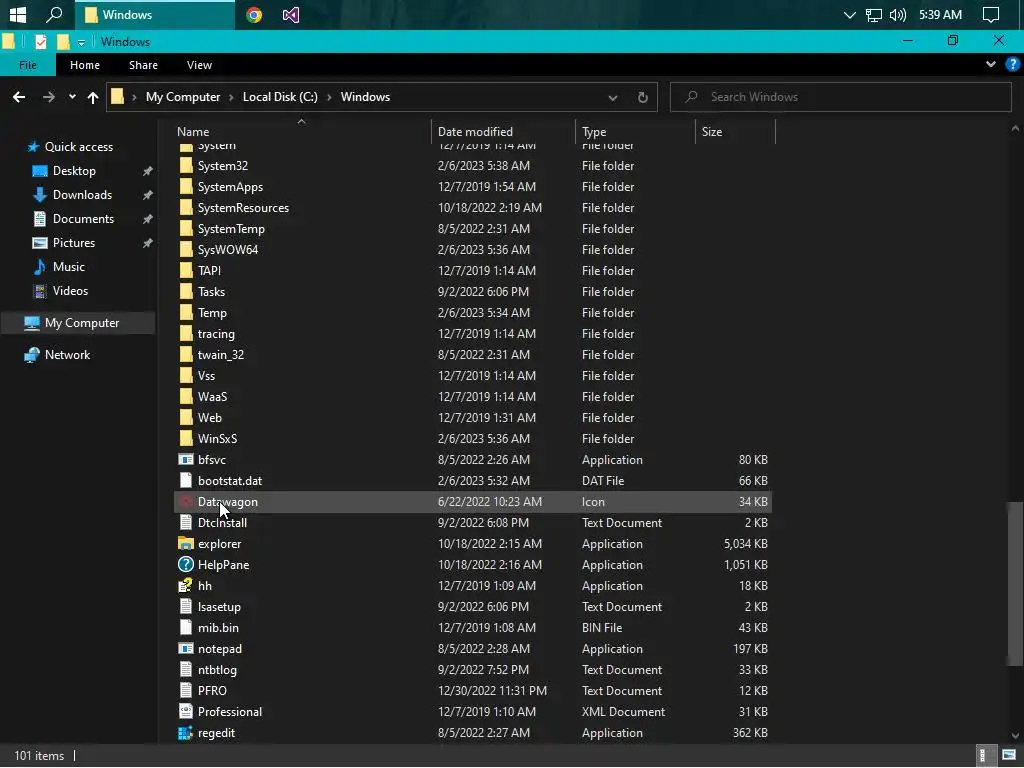Open the Windows Start menu
Screen dimensions: 1024x768
point(18,14)
